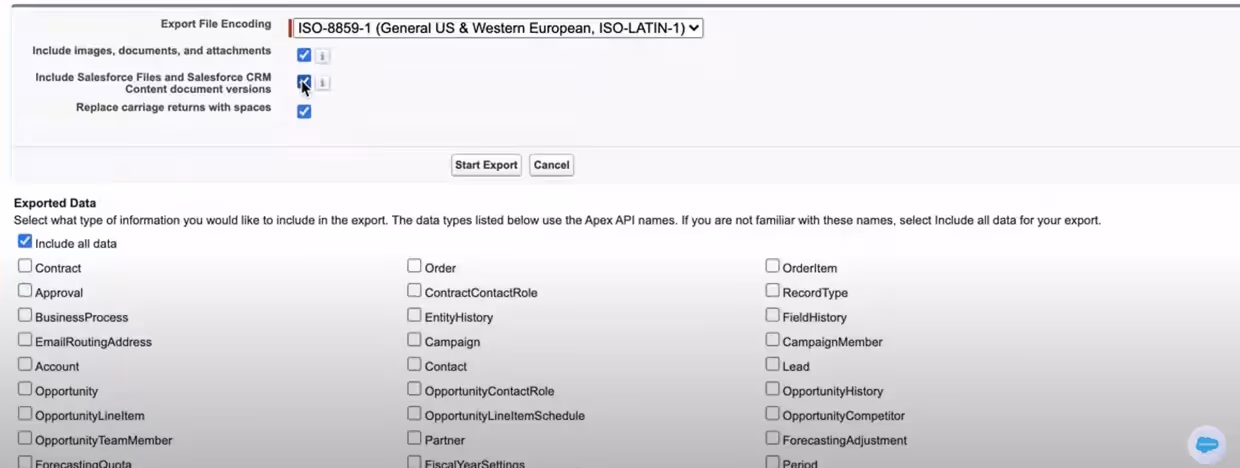Check the OpportunityTeamMember checkbox

coord(25,438)
